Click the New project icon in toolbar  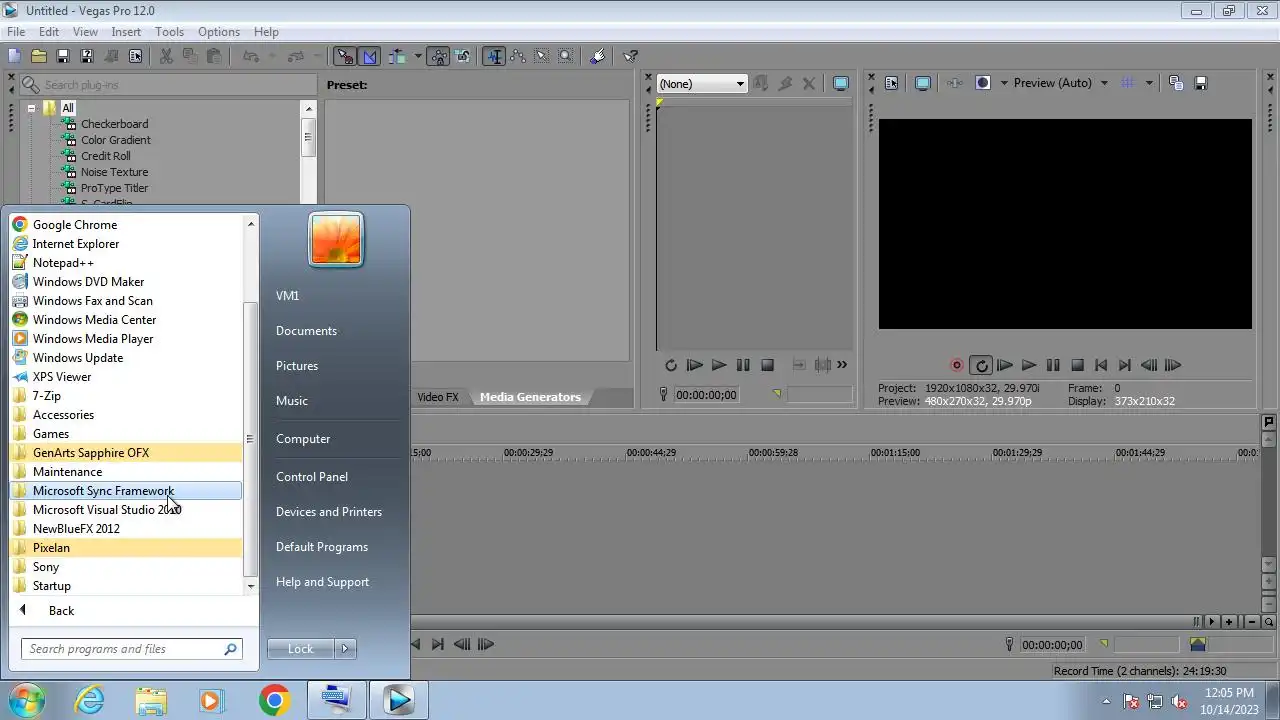(14, 57)
